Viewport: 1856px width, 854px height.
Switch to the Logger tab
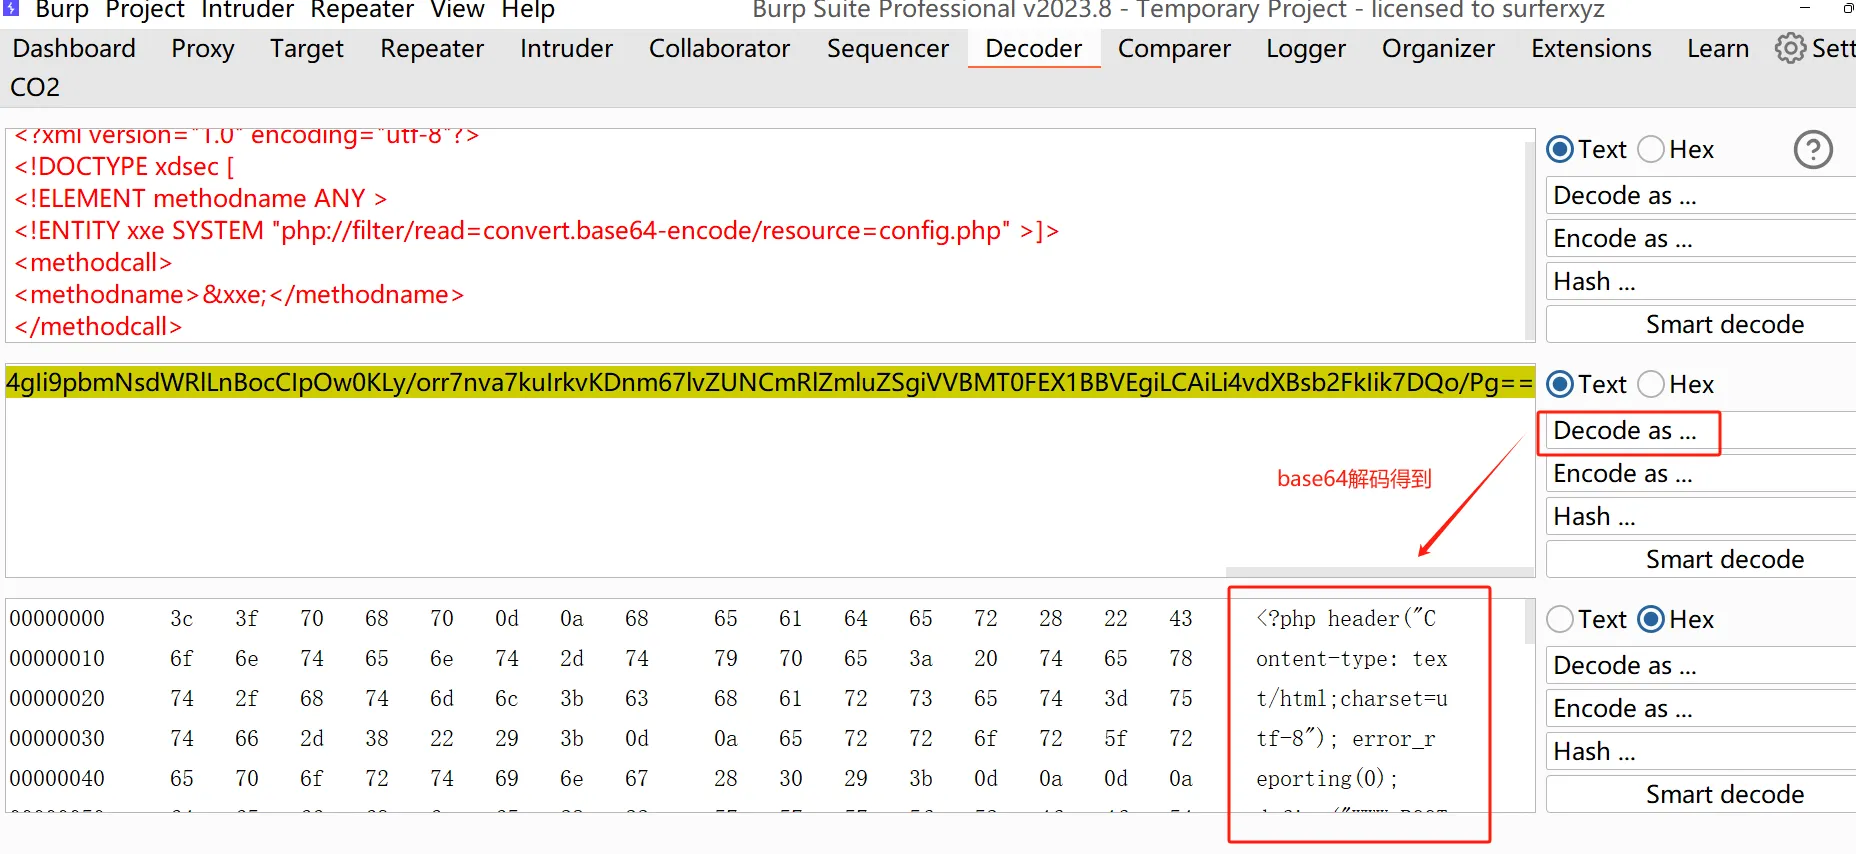tap(1306, 49)
